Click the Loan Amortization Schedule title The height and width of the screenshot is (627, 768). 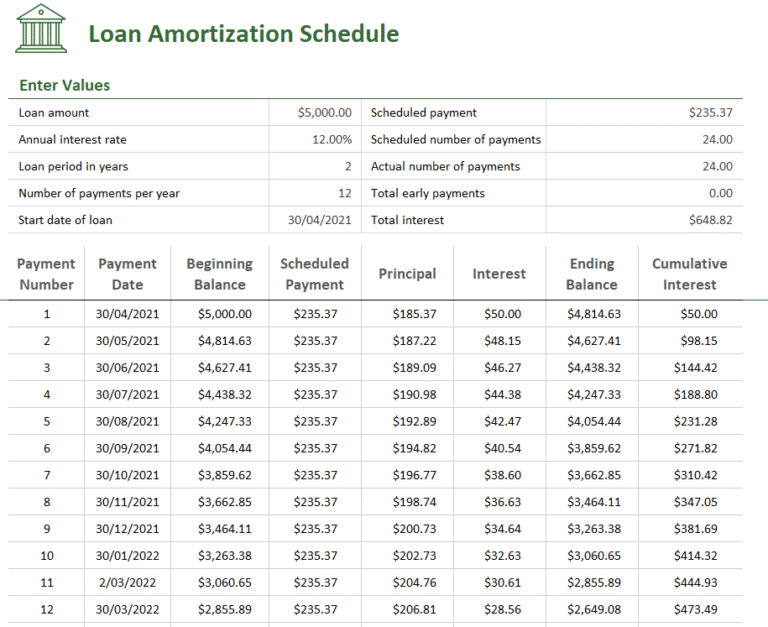point(243,34)
